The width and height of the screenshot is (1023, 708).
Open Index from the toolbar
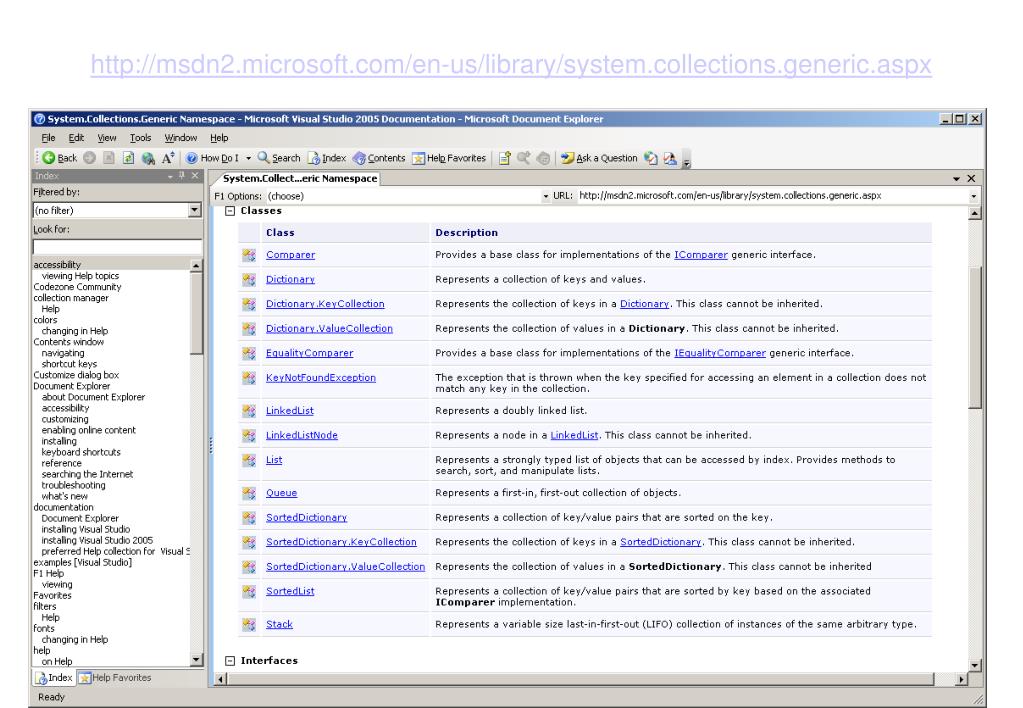click(x=327, y=158)
